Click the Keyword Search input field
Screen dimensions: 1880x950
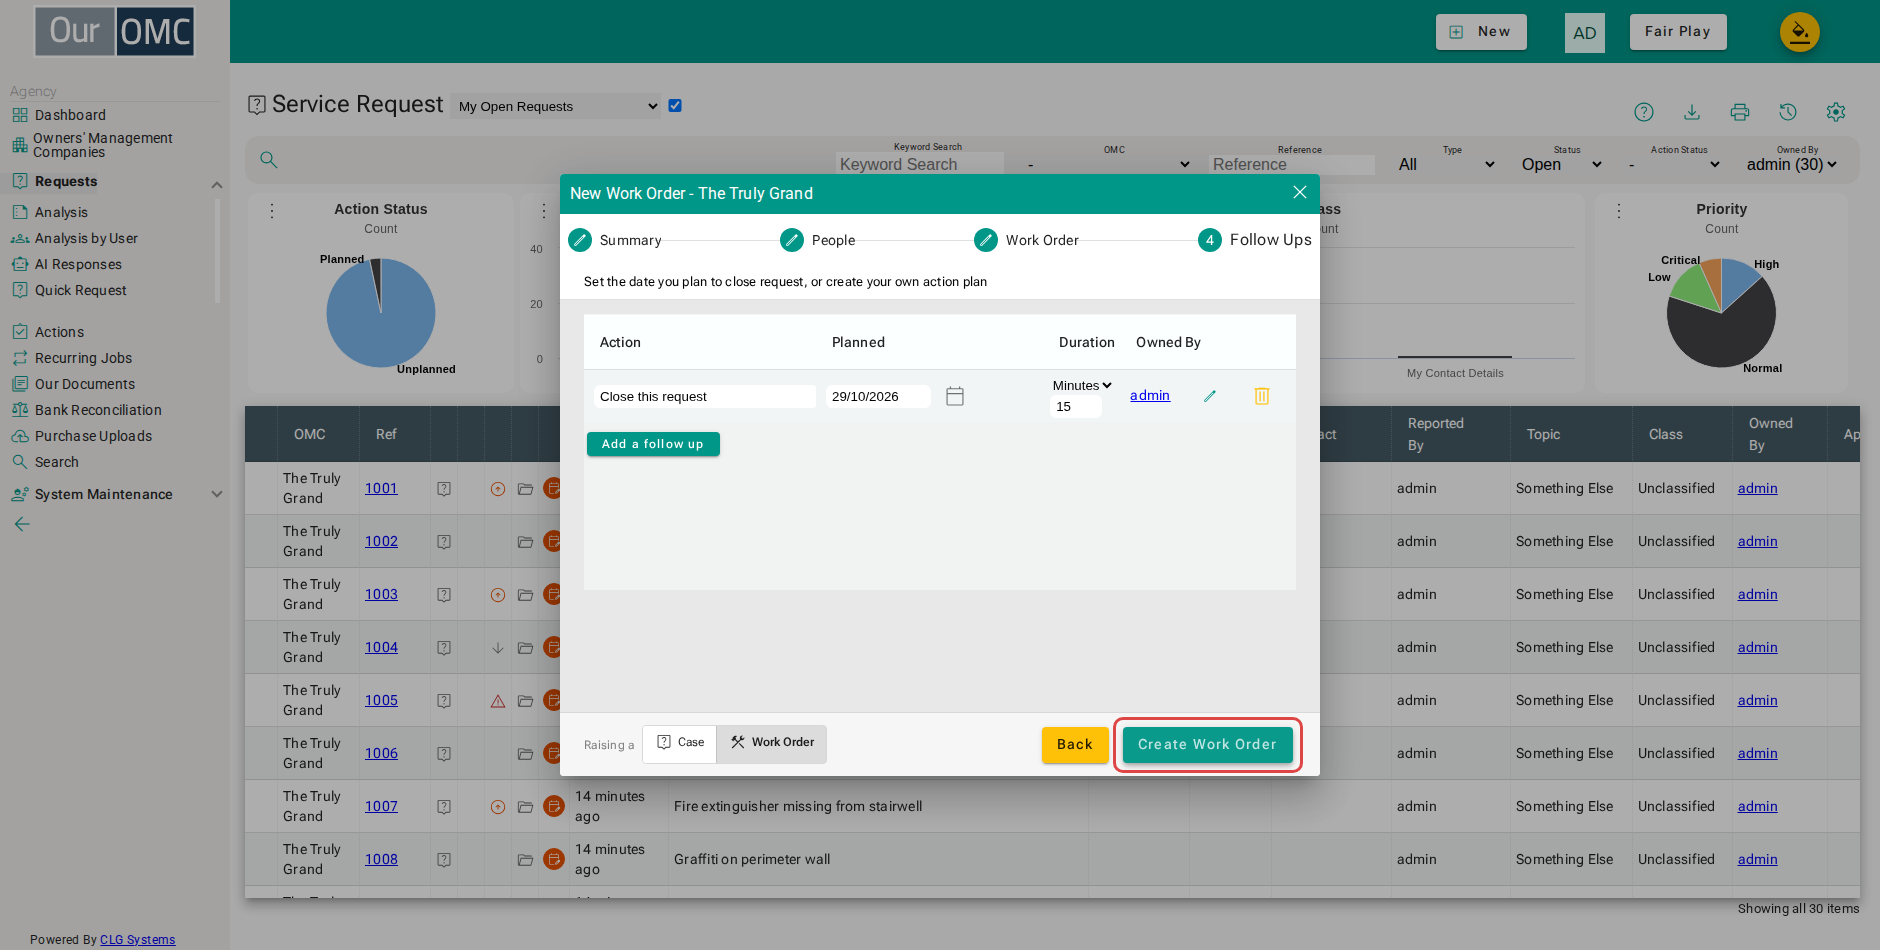[920, 164]
